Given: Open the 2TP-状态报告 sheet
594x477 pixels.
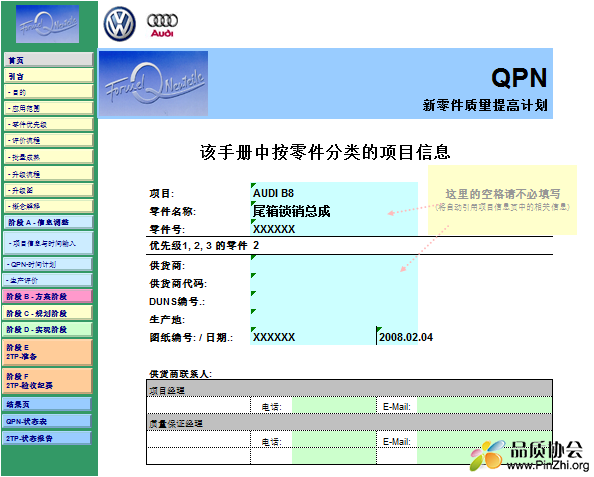Looking at the screenshot, I should tap(47, 438).
